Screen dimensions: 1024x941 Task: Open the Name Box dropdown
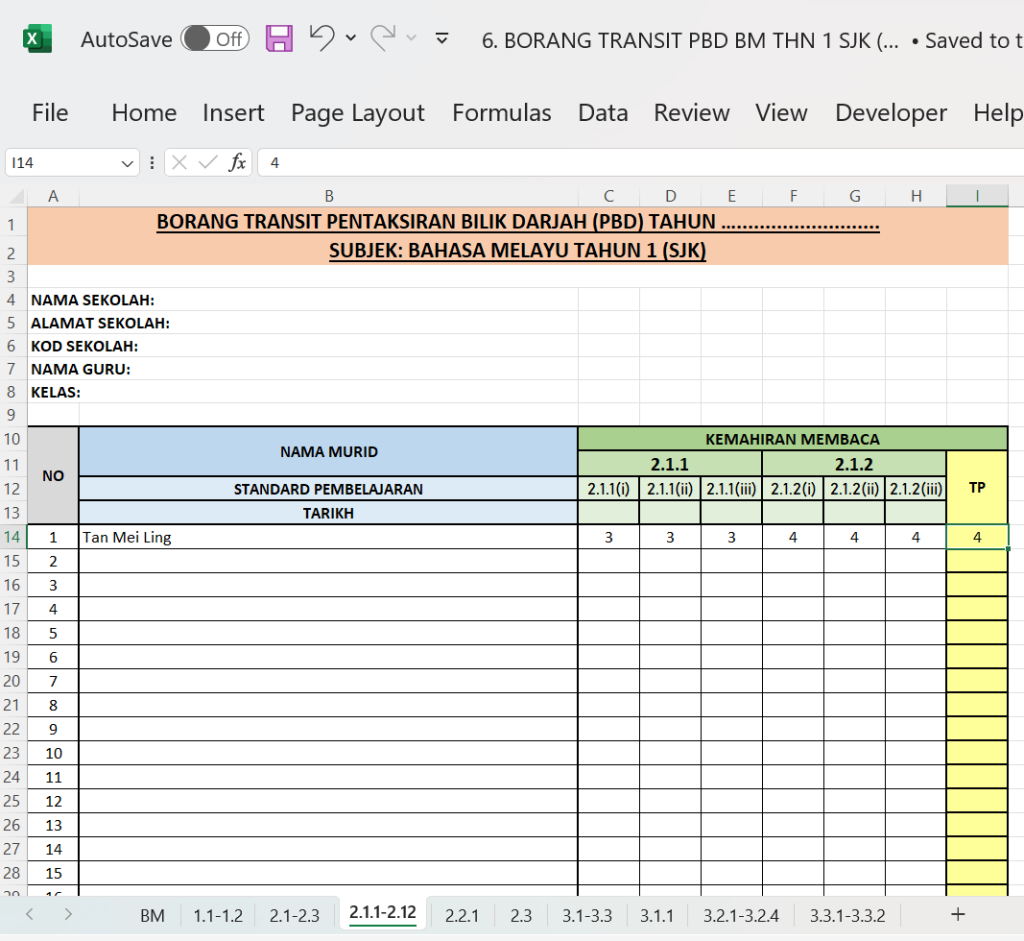(126, 161)
